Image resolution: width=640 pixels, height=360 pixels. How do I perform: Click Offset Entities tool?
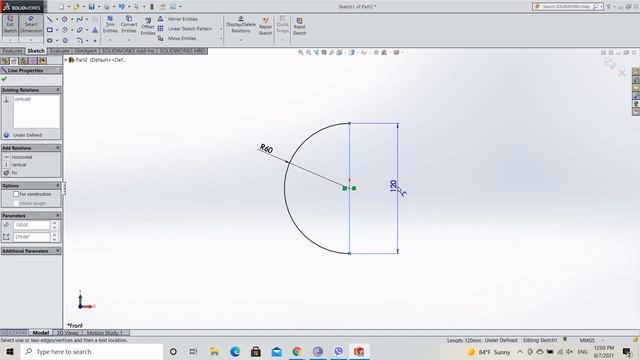pyautogui.click(x=148, y=27)
